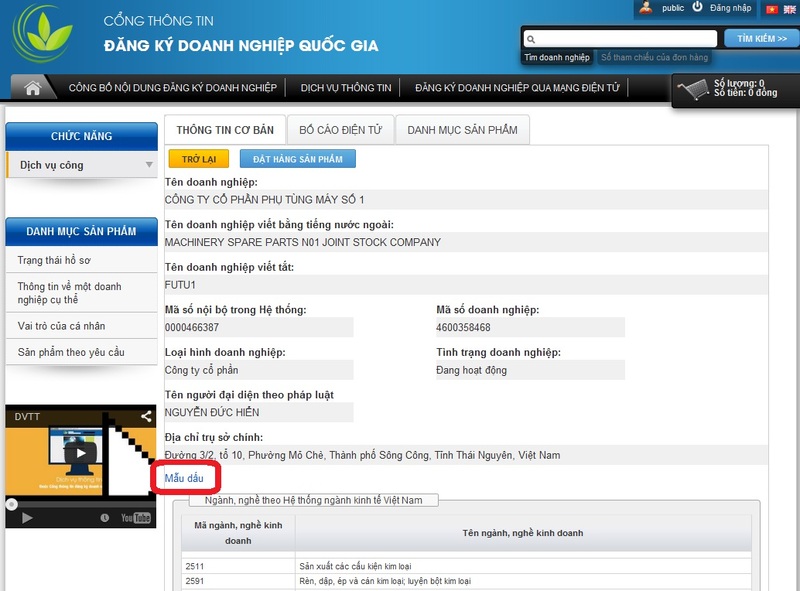800x591 pixels.
Task: Click the YouTube logo on video player
Action: click(x=135, y=518)
